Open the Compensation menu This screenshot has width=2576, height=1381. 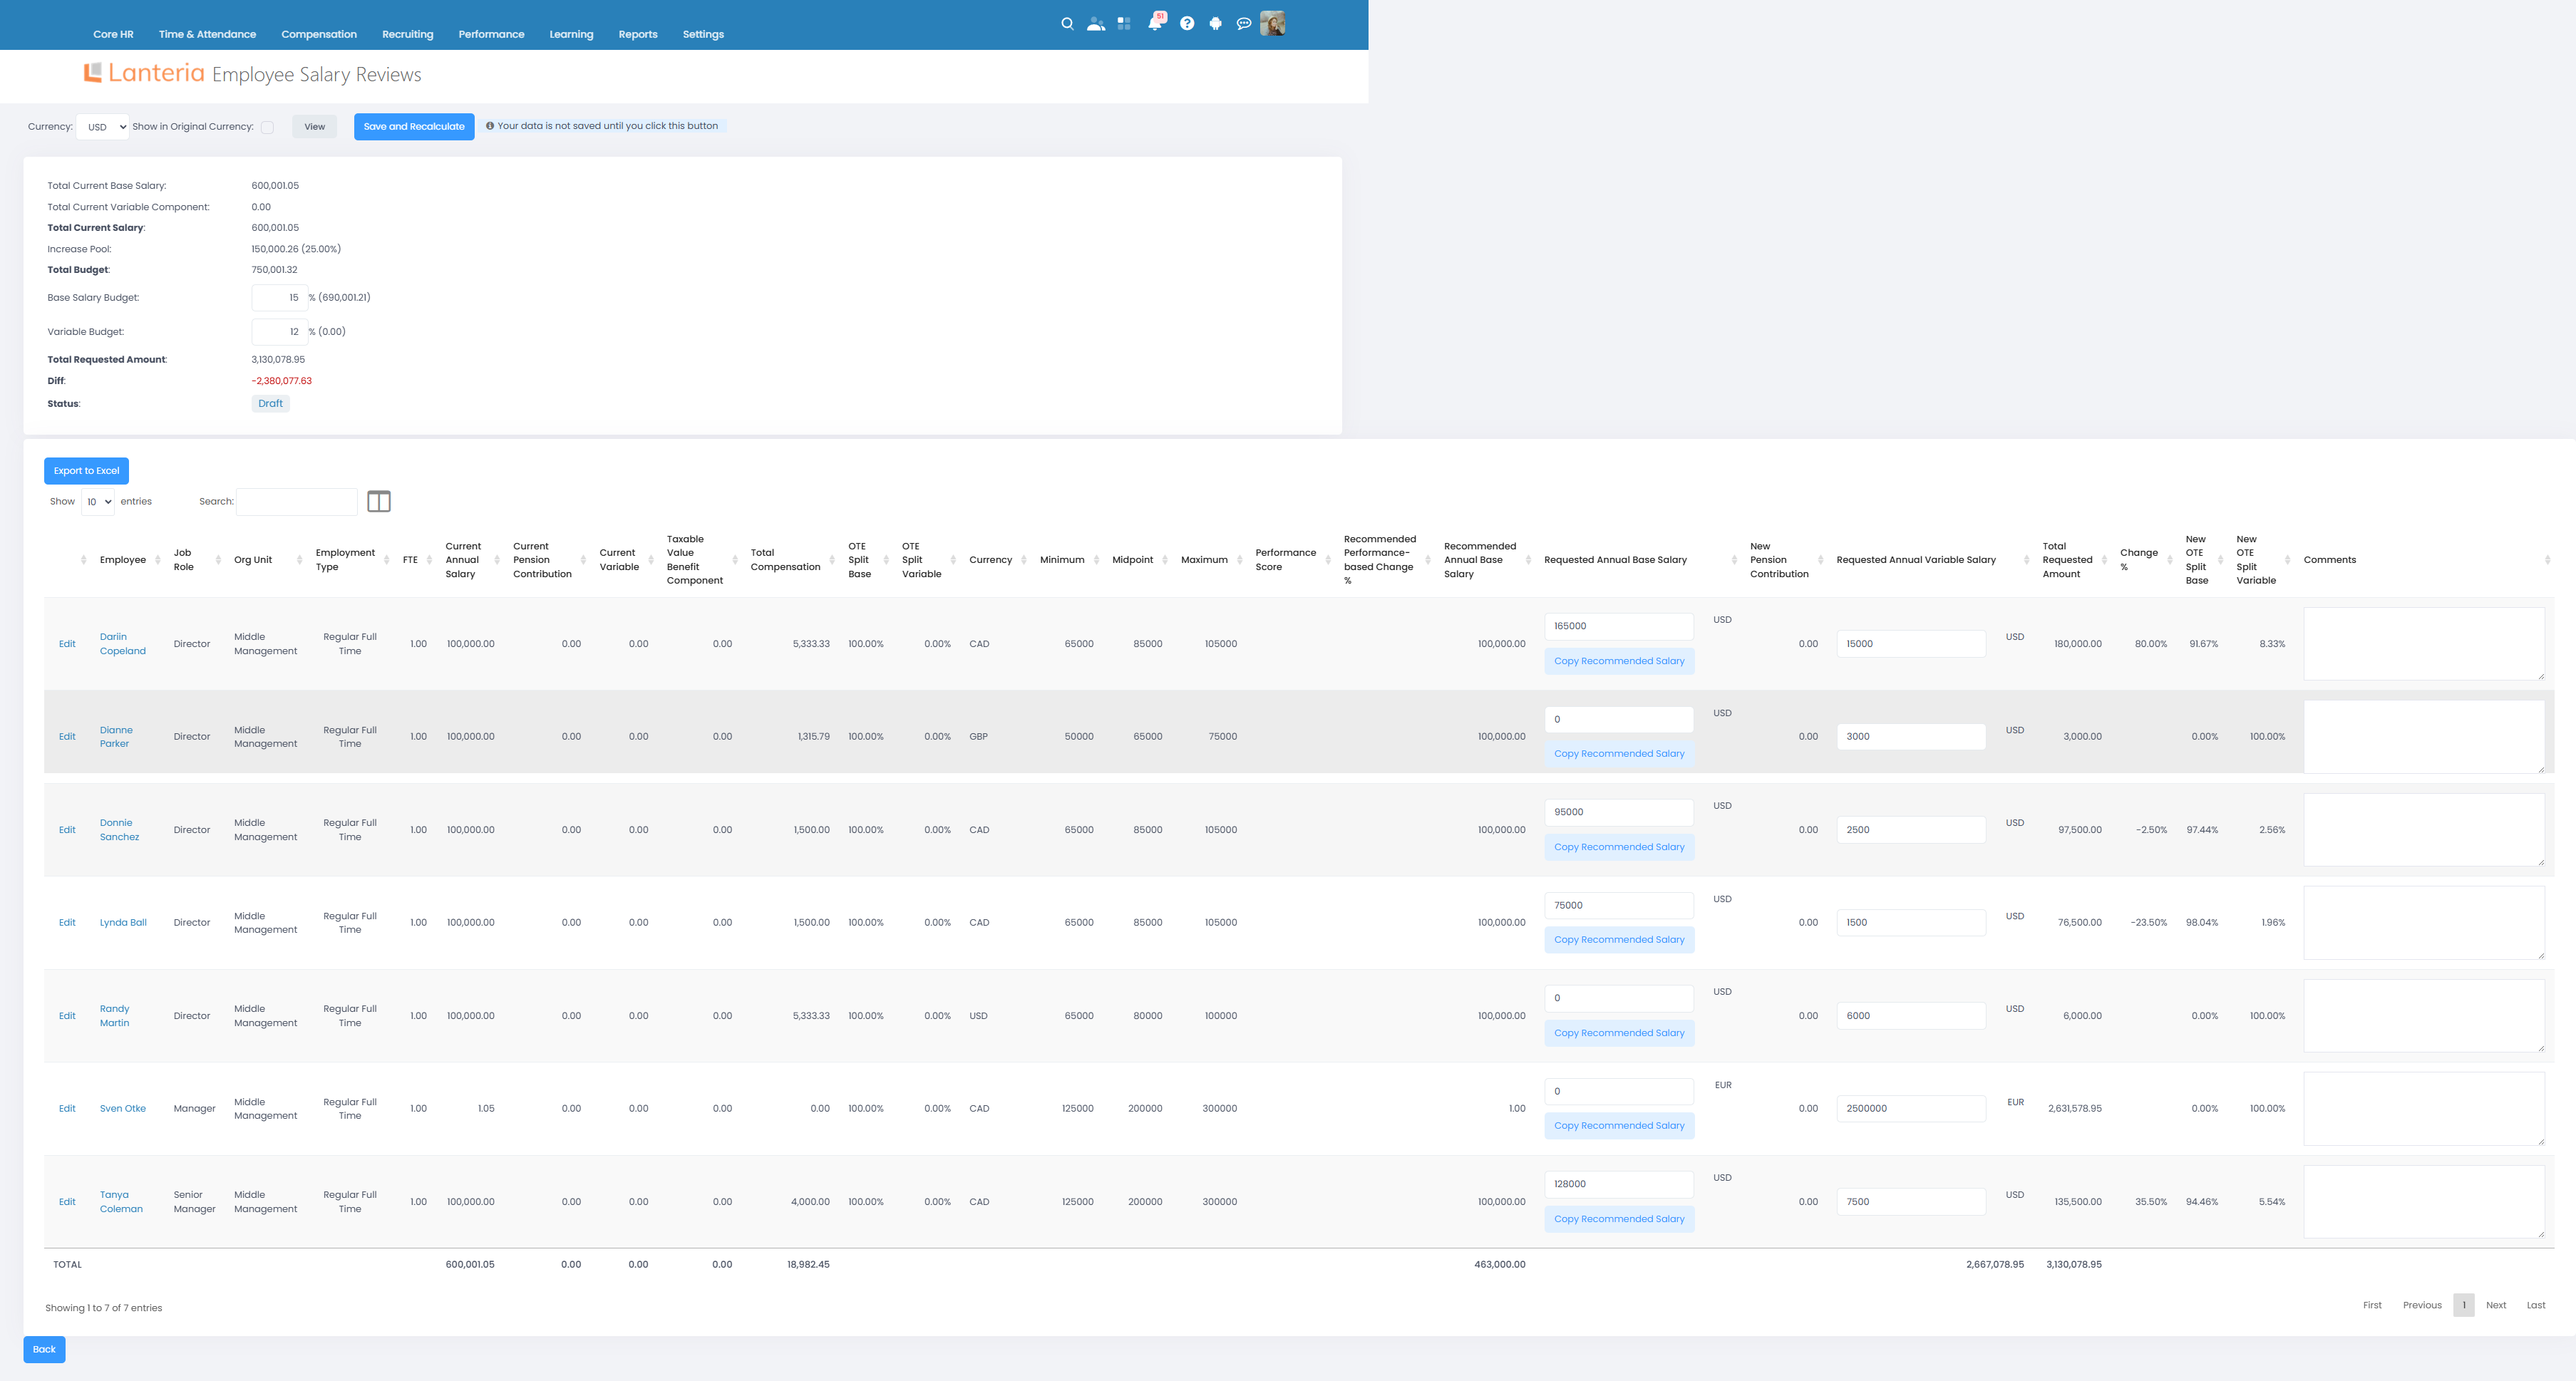point(319,34)
